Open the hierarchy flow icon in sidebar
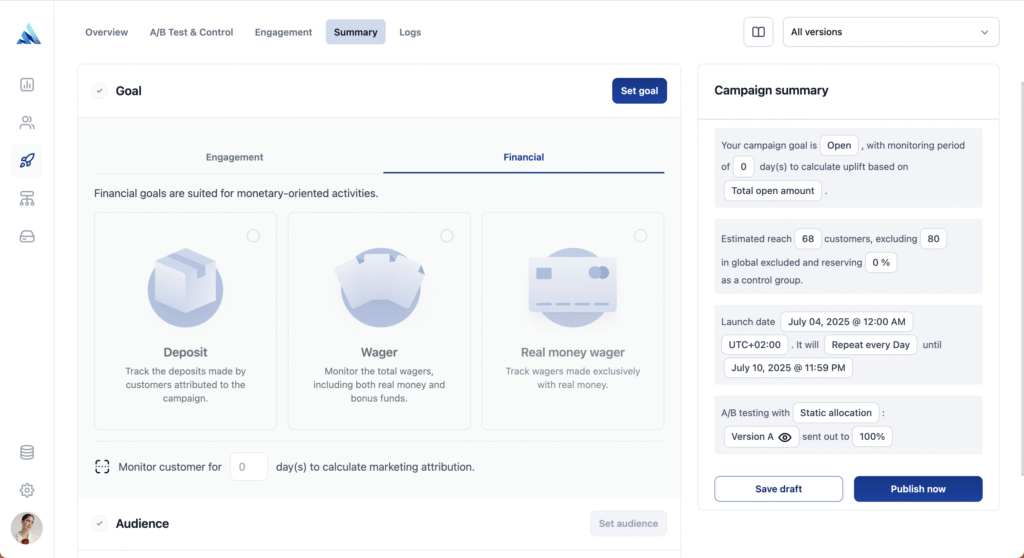The height and width of the screenshot is (558, 1024). click(x=27, y=199)
